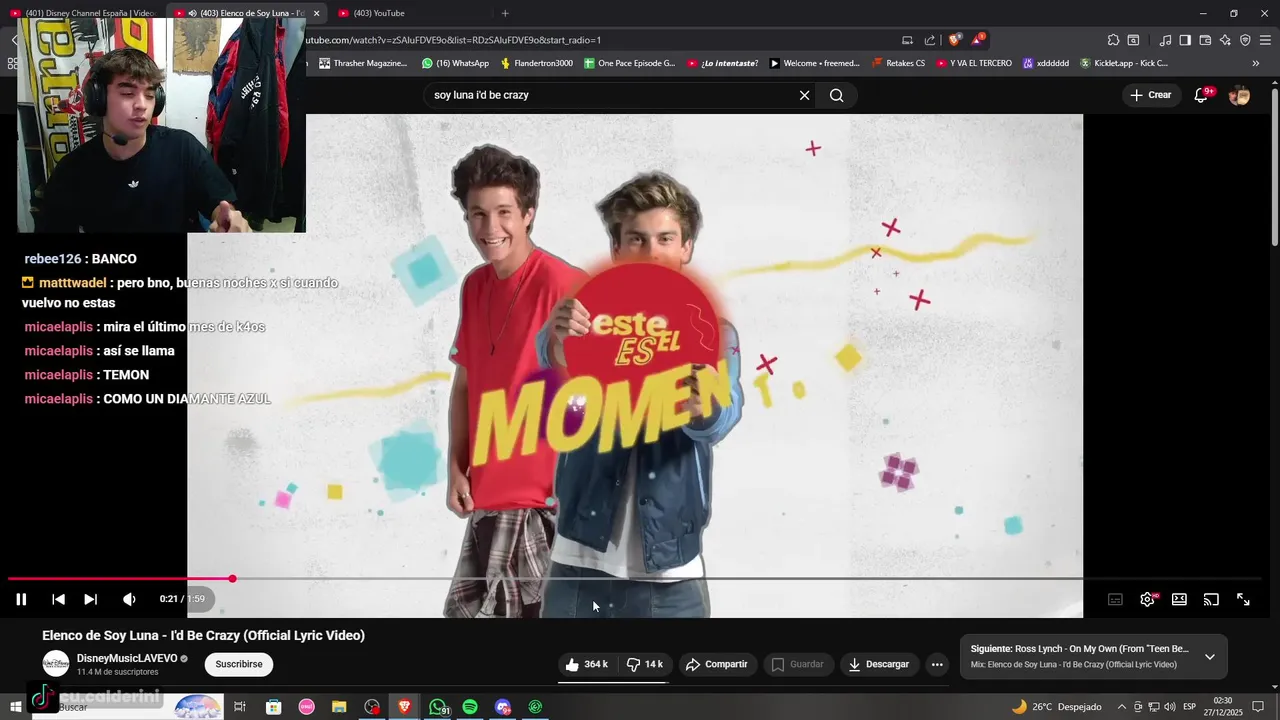
Task: Close the Elenco de Soy Luna tab
Action: (316, 13)
